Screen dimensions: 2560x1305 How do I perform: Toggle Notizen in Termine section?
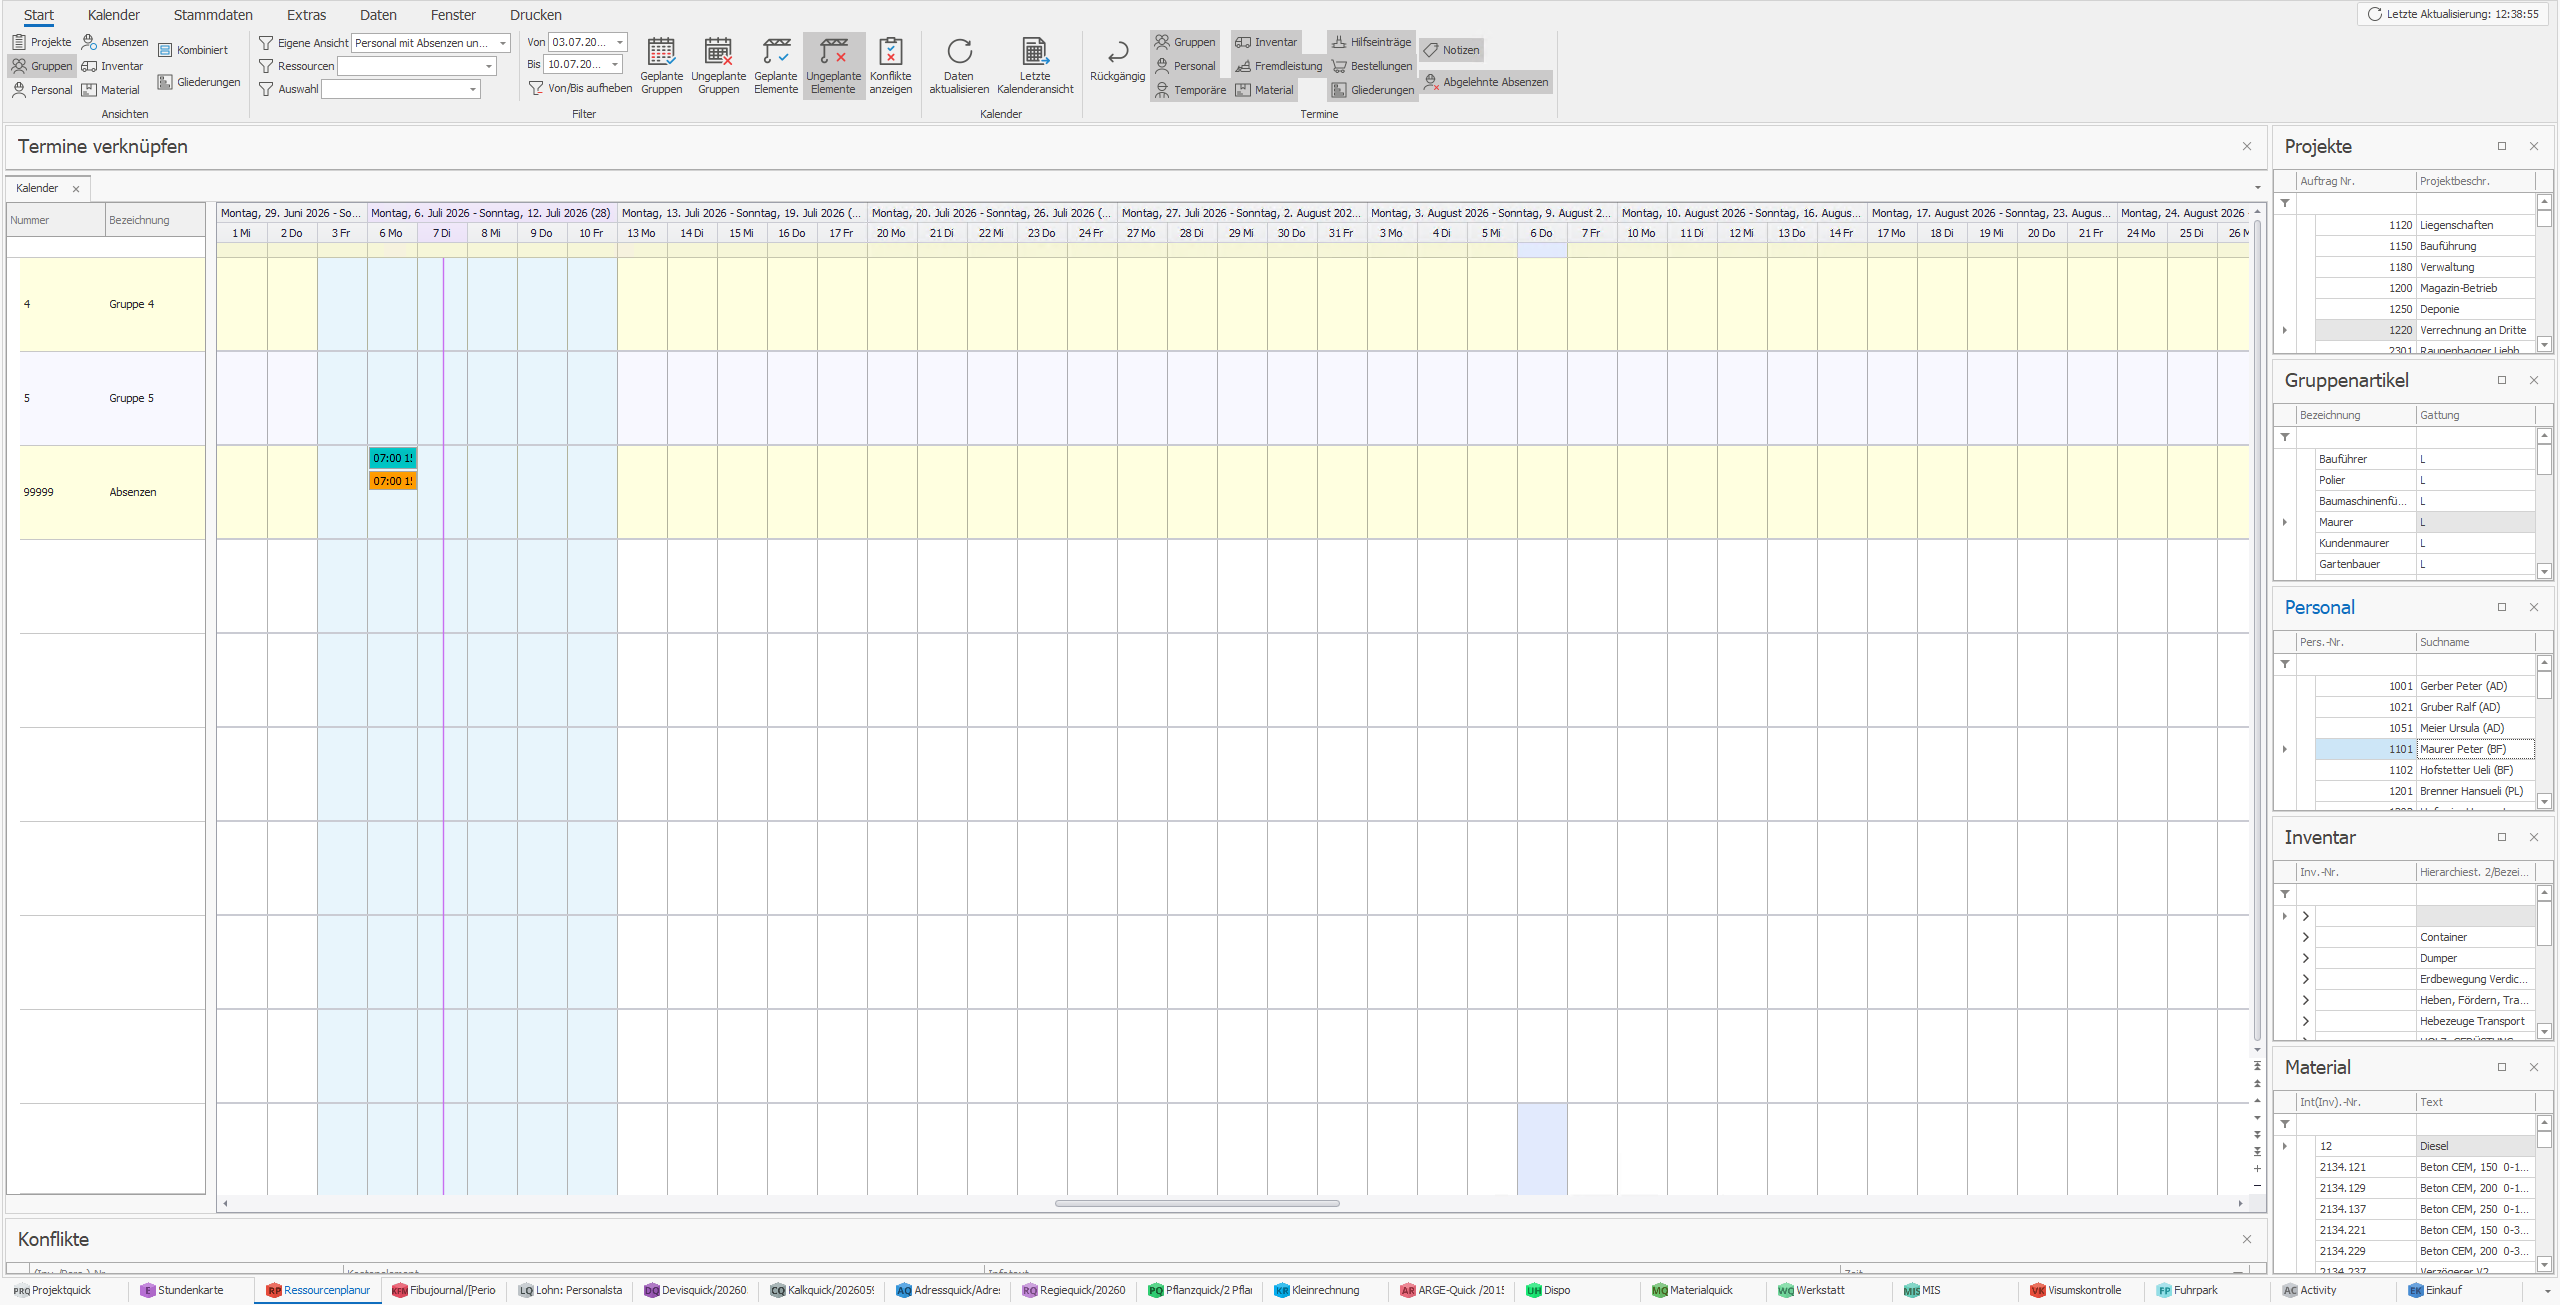click(x=1452, y=50)
